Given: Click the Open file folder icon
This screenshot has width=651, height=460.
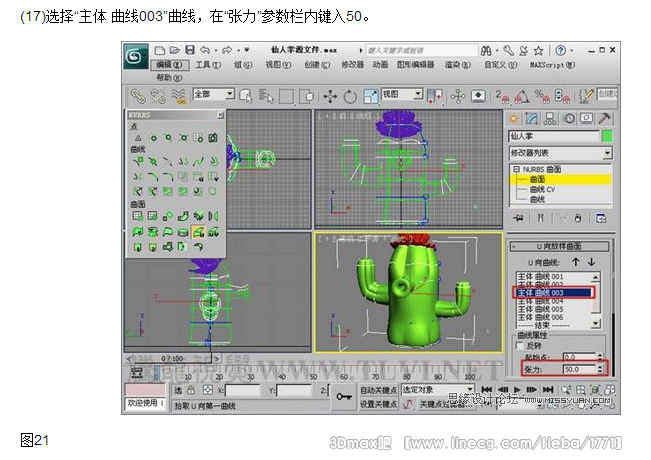Looking at the screenshot, I should point(174,50).
